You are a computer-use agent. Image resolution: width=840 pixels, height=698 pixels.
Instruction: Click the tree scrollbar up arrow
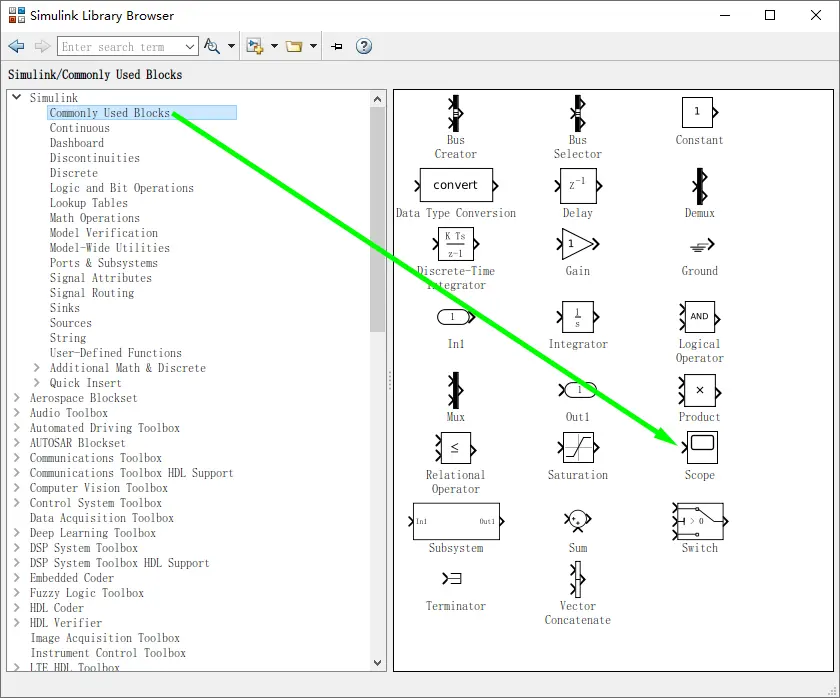[377, 99]
